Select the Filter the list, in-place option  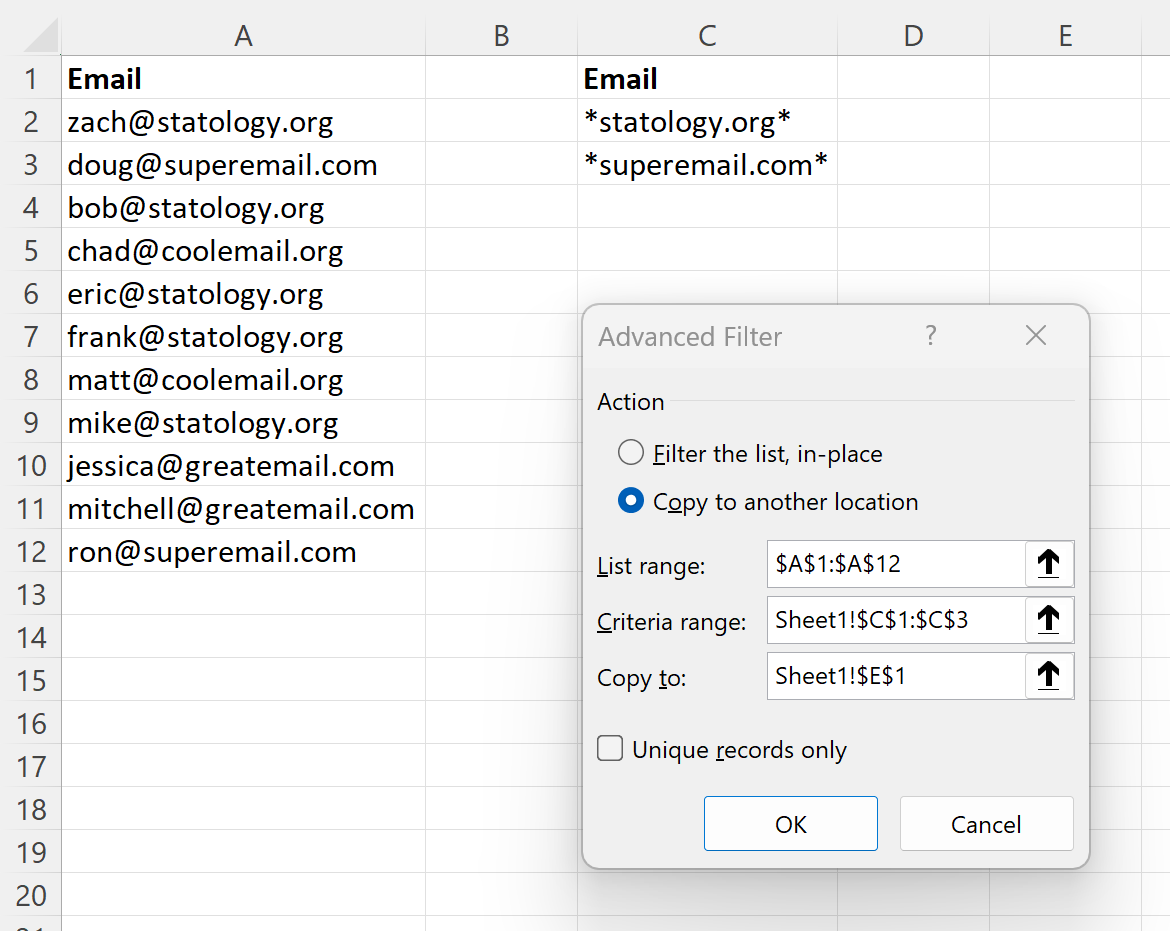631,452
